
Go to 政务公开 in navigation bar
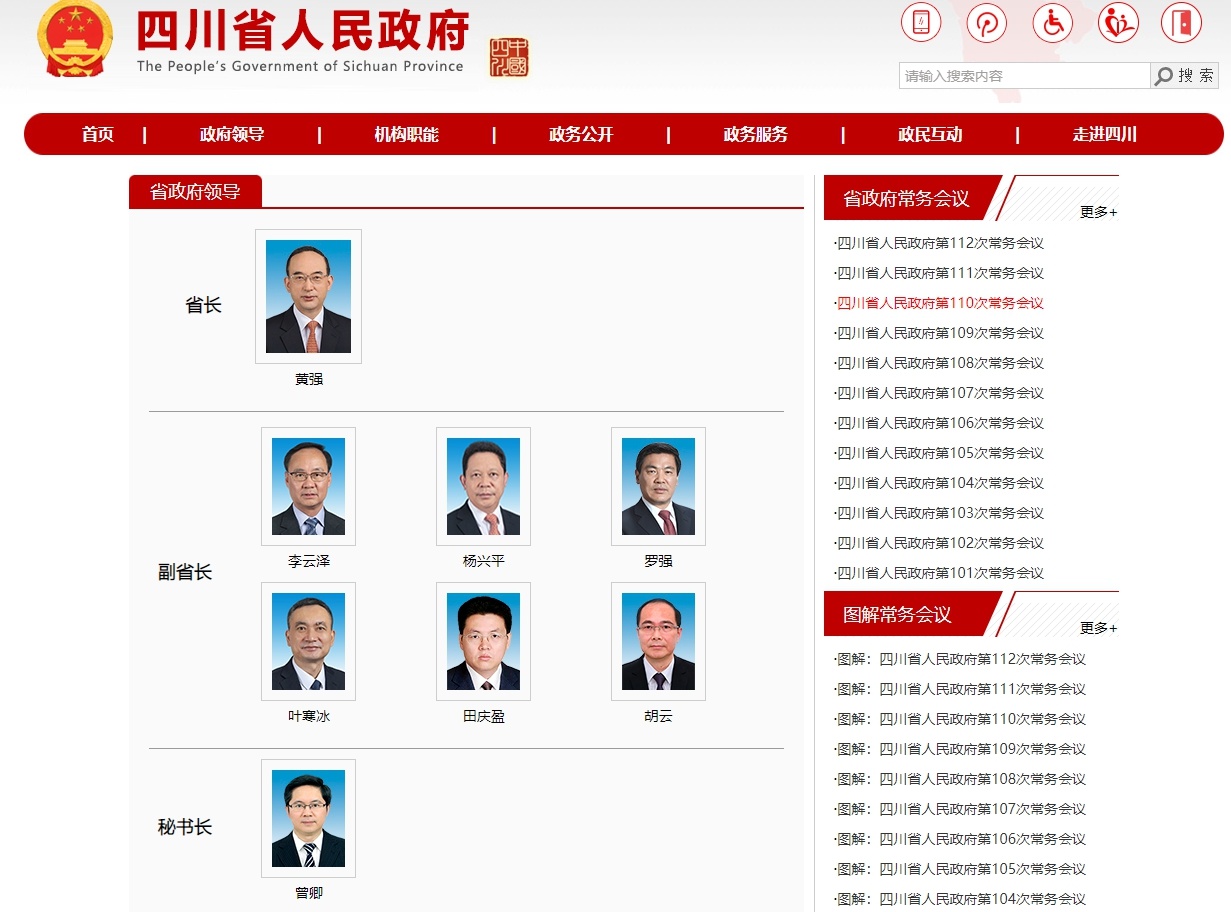[x=581, y=134]
